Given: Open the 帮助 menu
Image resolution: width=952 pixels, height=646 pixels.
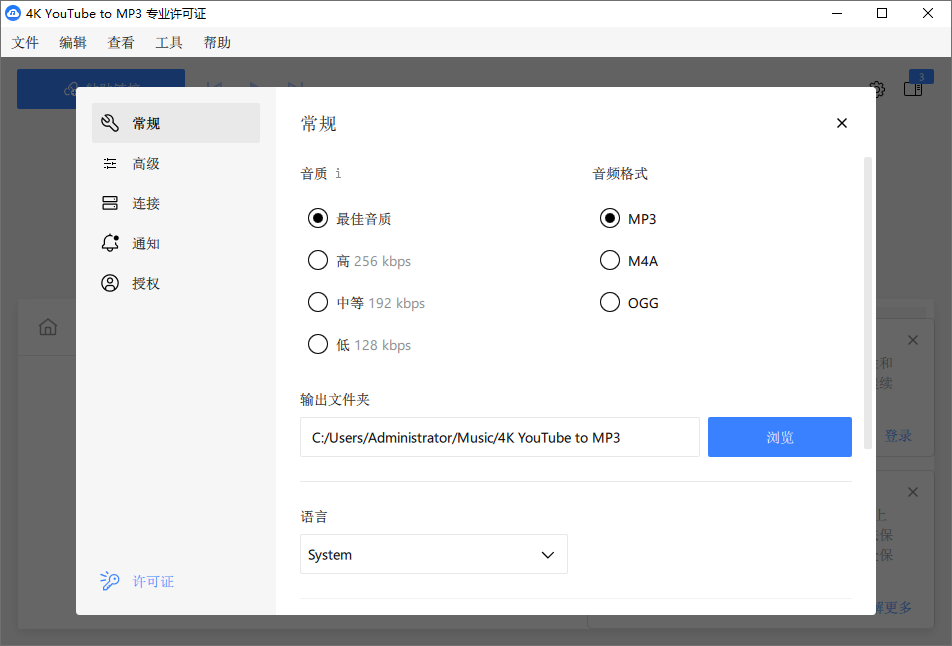Looking at the screenshot, I should point(216,42).
